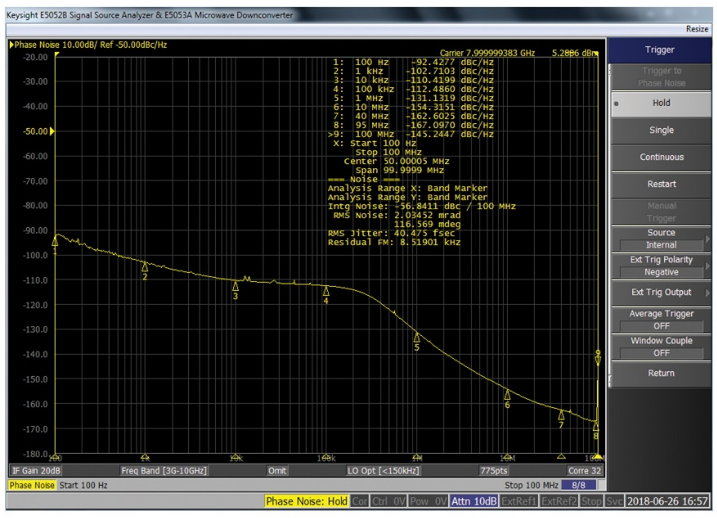The width and height of the screenshot is (717, 518).
Task: Restart the measurement
Action: tap(661, 184)
